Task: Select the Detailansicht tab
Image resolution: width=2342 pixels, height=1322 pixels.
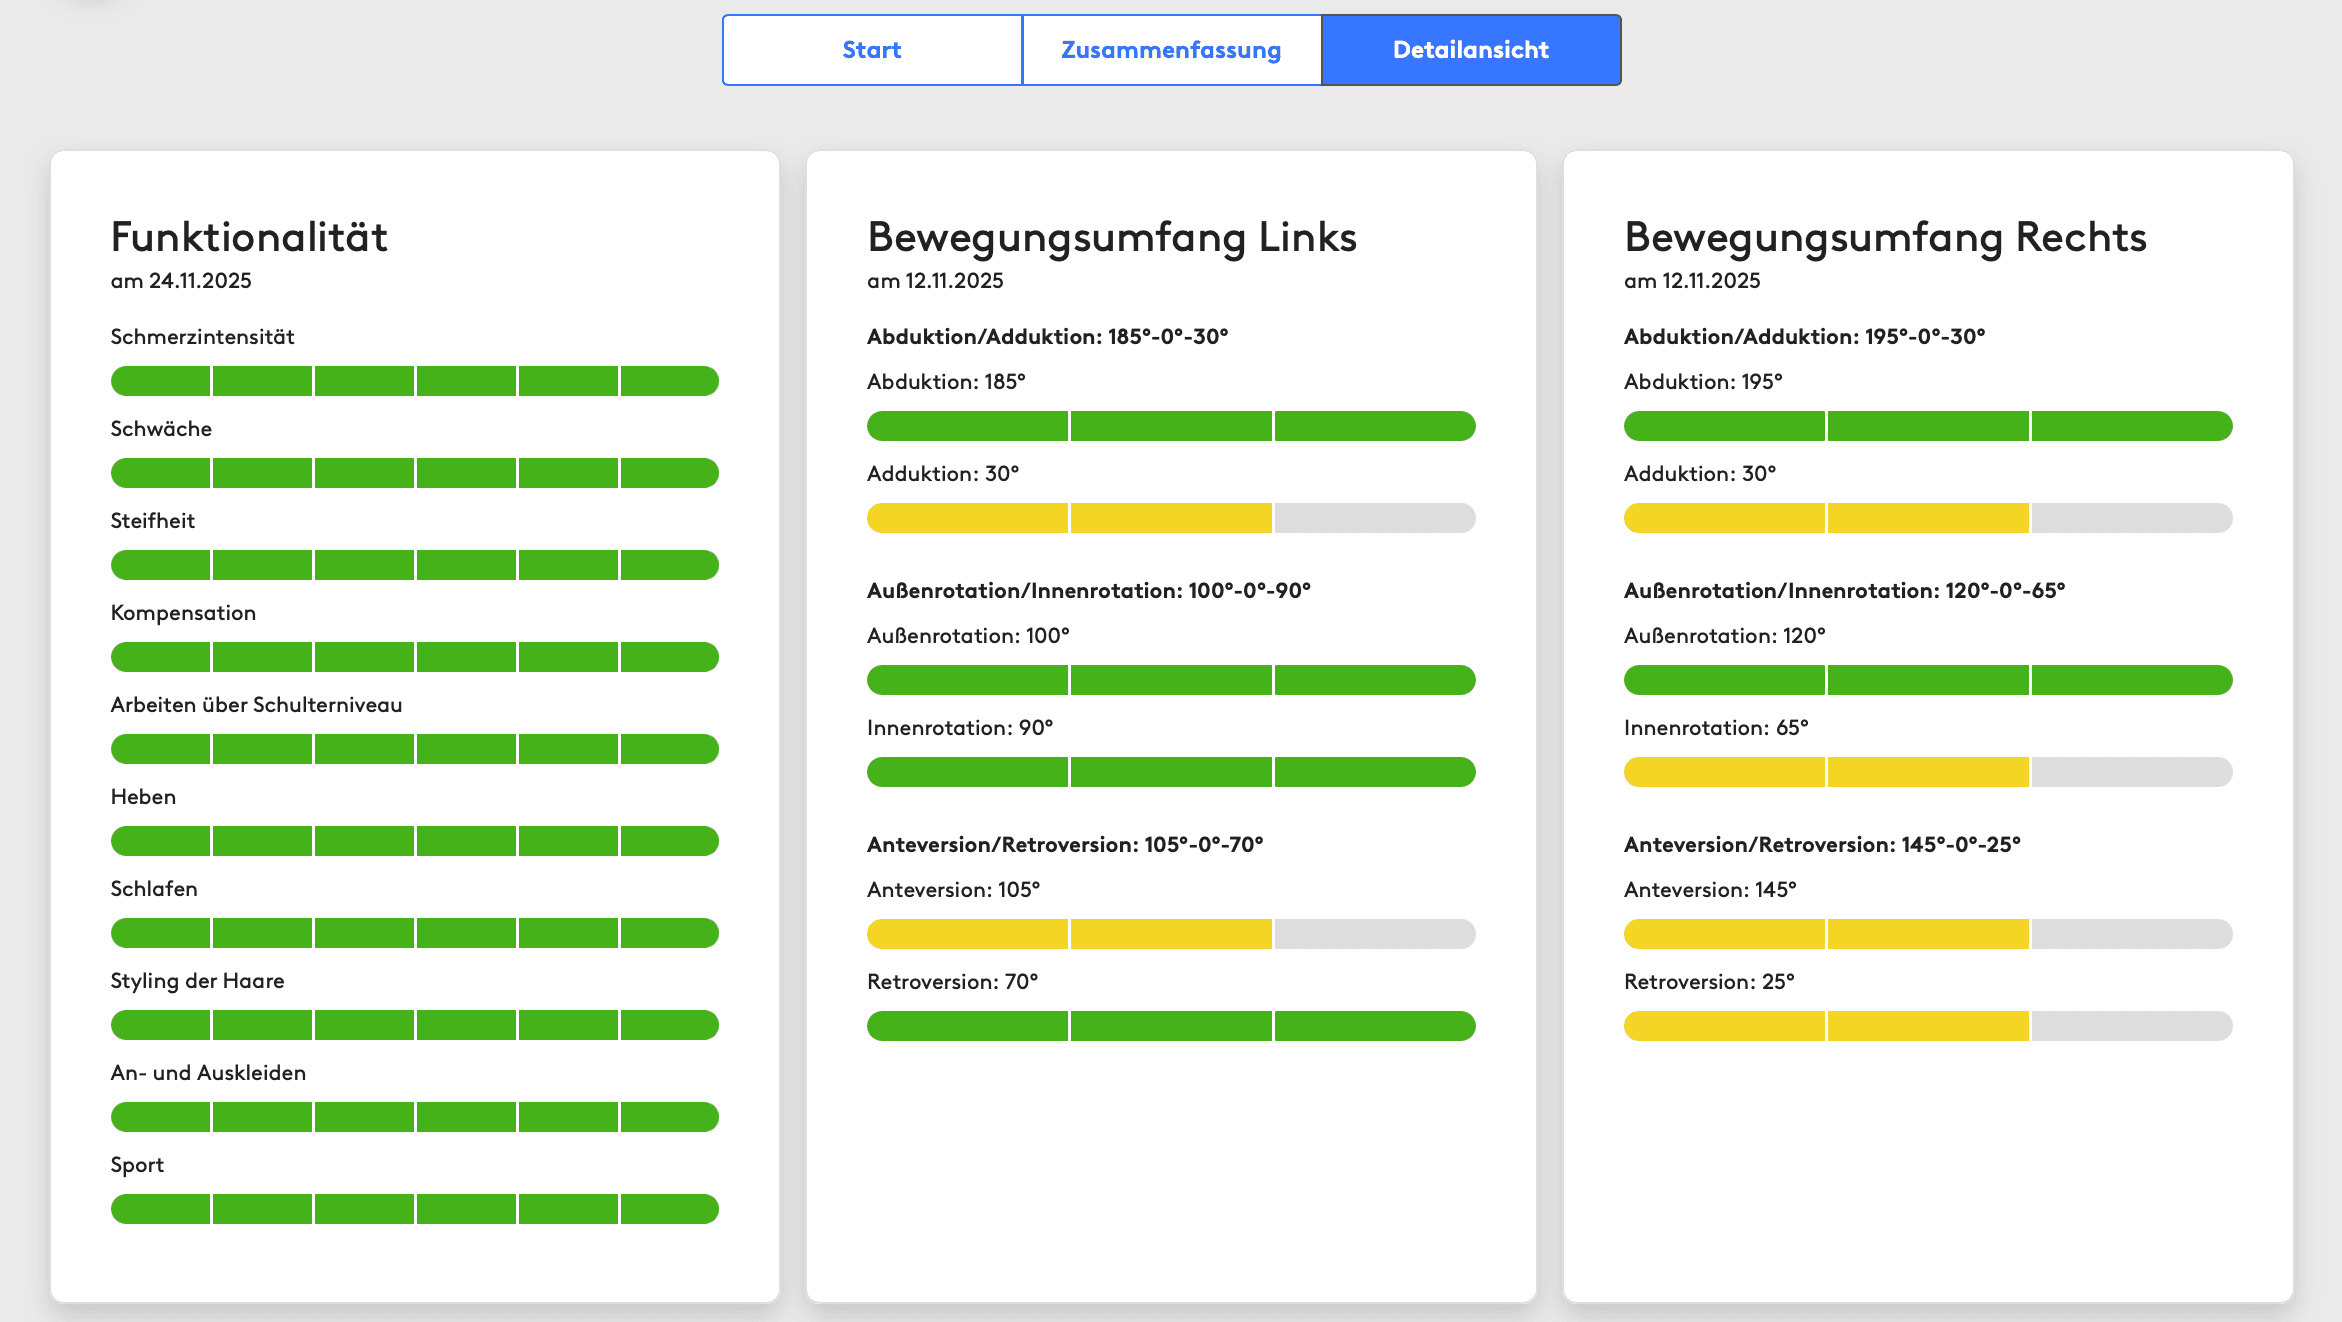Action: click(x=1470, y=50)
